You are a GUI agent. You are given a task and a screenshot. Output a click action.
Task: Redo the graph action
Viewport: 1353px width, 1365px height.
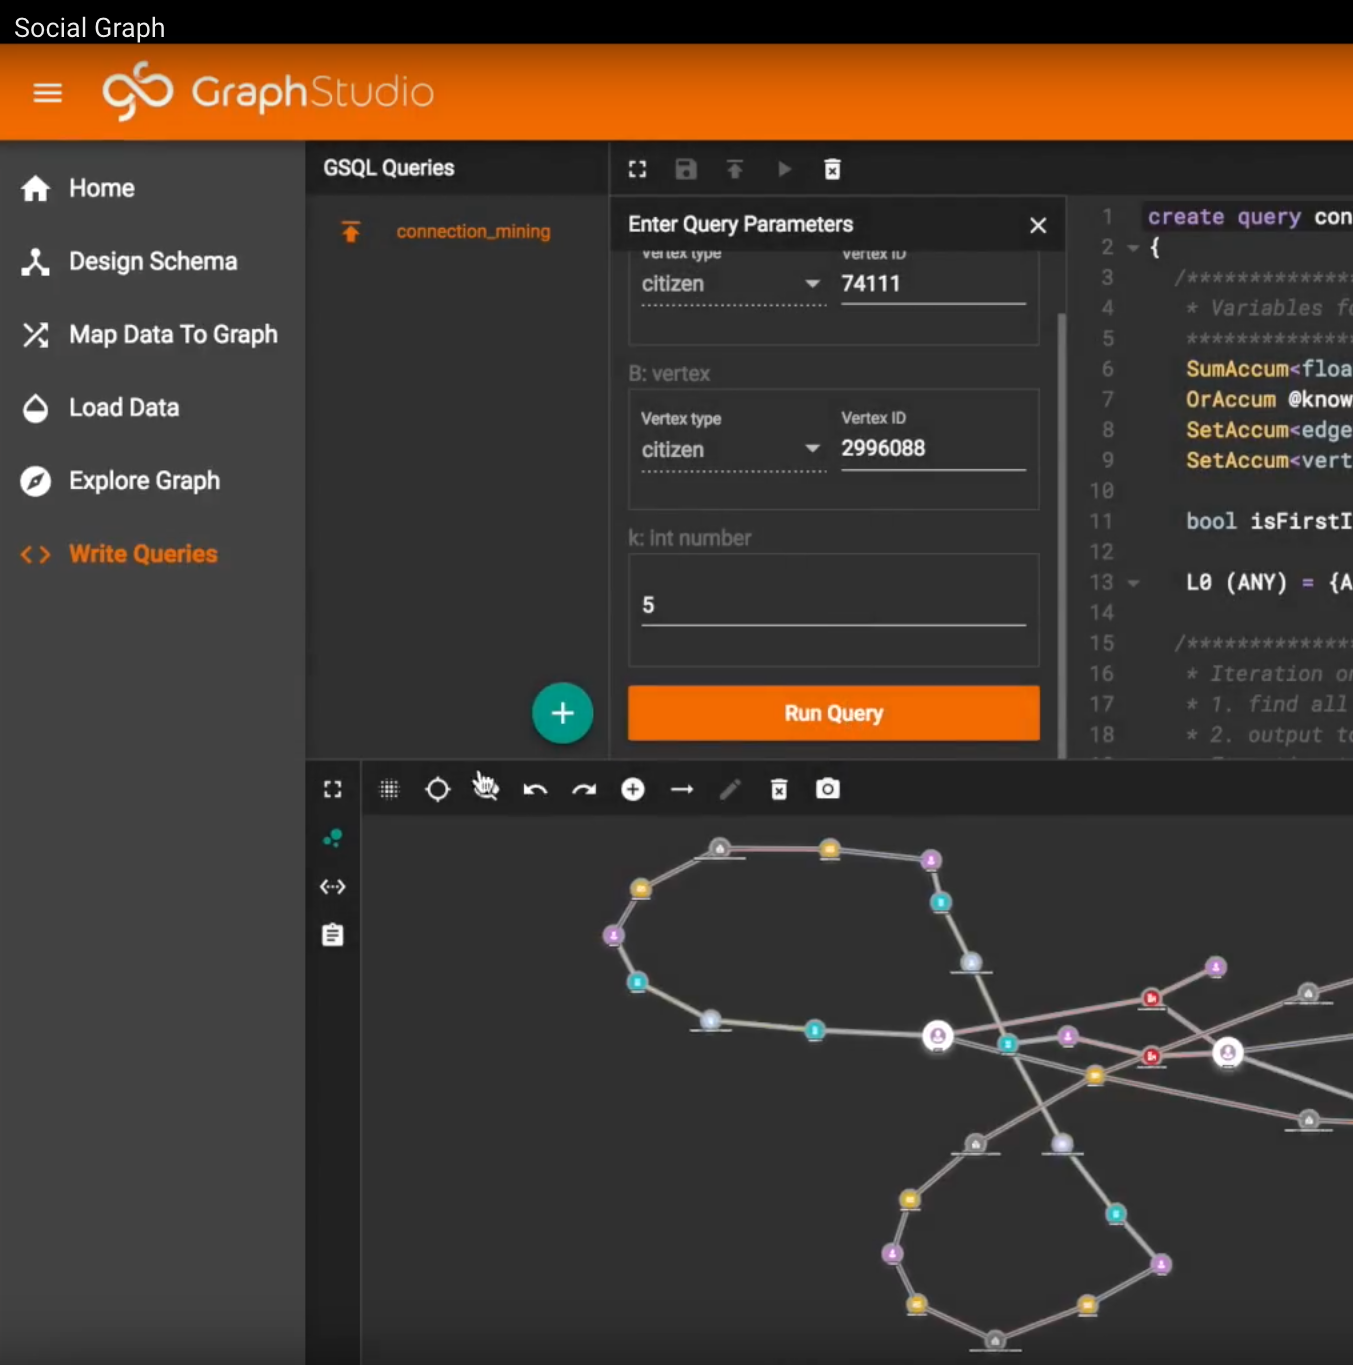(x=584, y=790)
